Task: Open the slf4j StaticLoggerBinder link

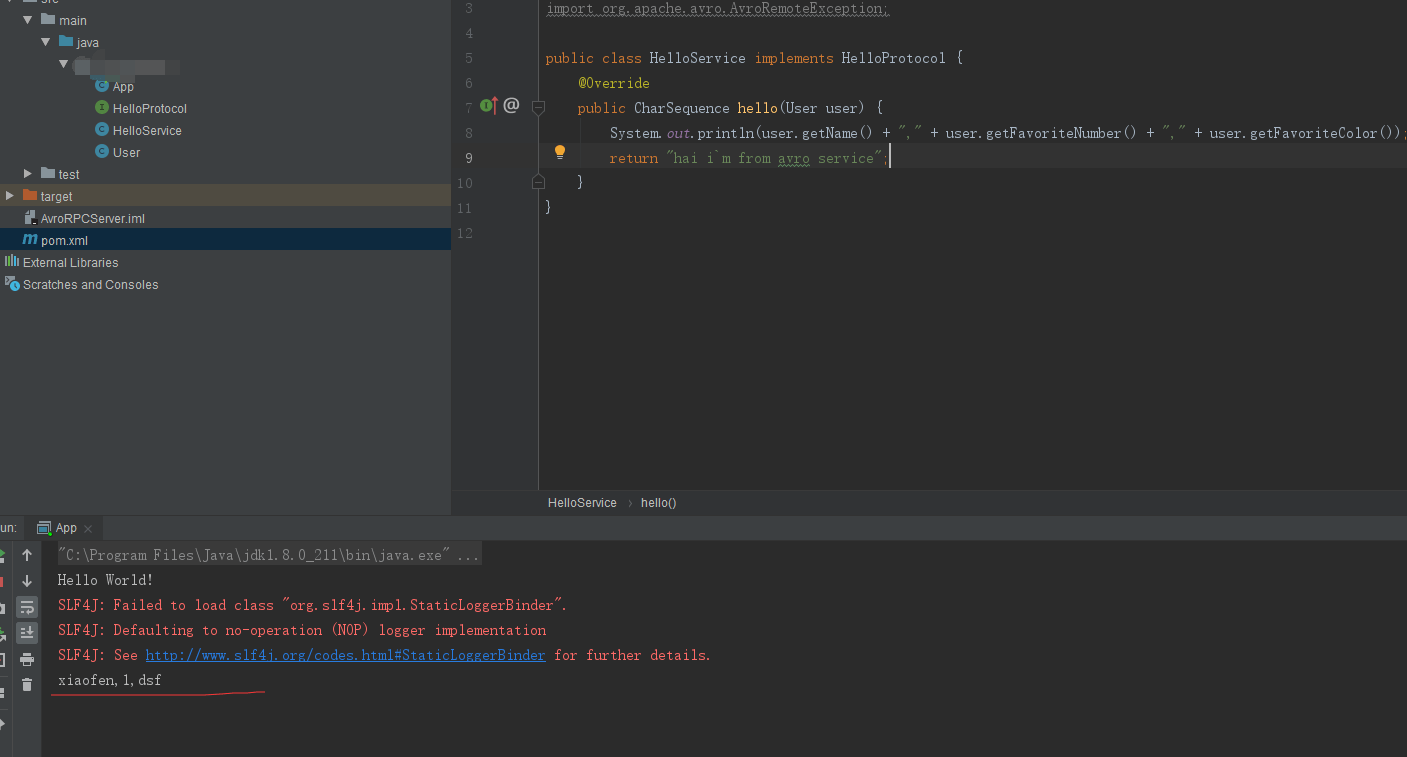Action: tap(345, 656)
